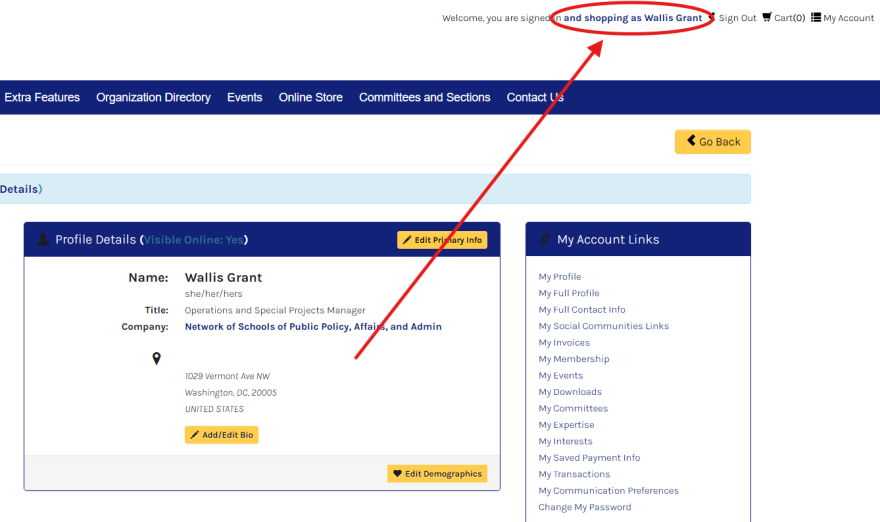
Task: Visit the My Membership link
Action: pos(573,359)
